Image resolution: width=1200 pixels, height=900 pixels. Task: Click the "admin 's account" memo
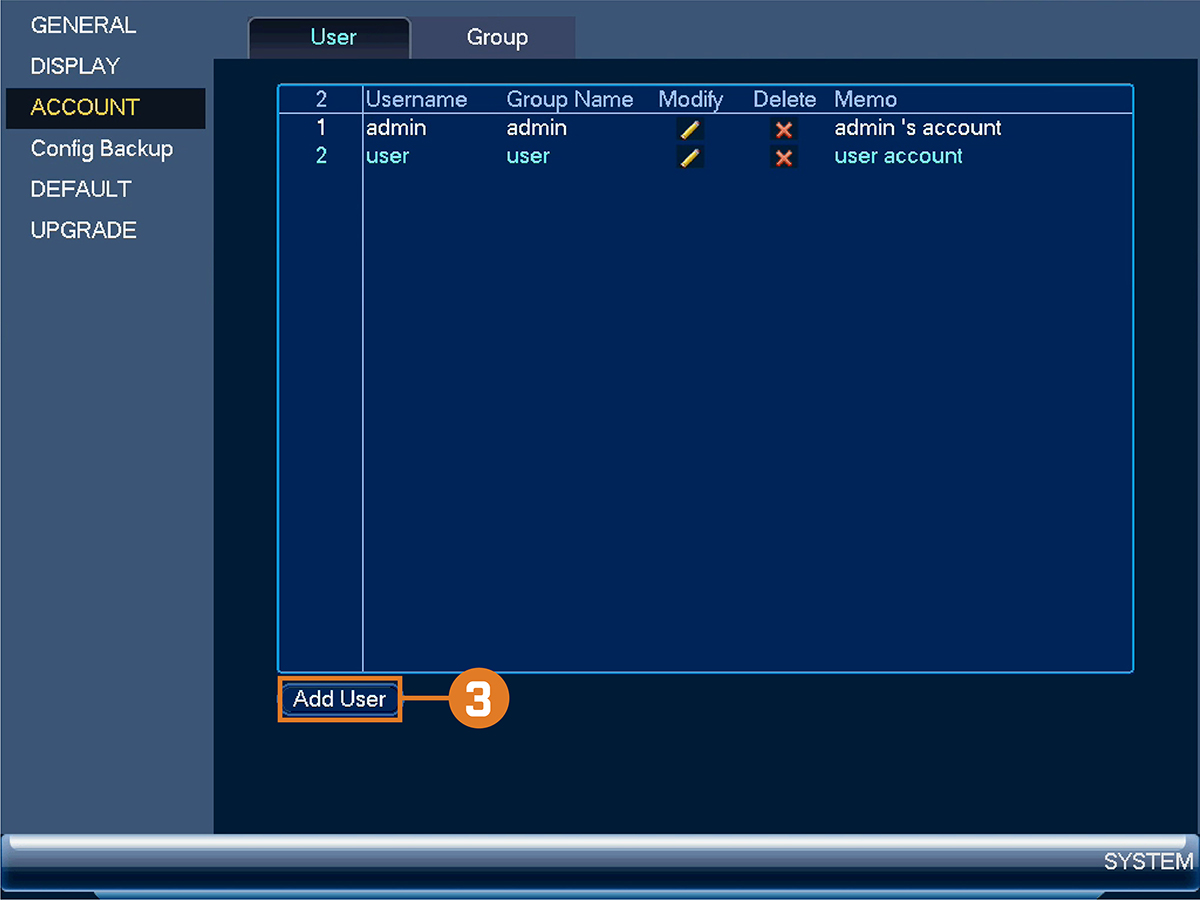pos(918,128)
